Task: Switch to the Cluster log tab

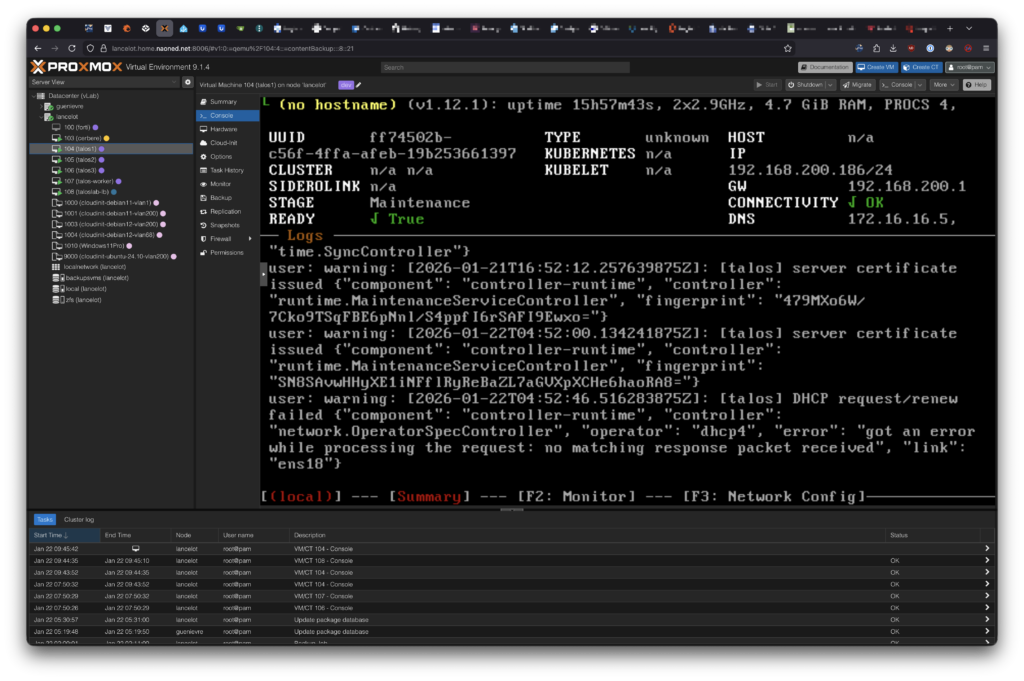Action: [79, 520]
